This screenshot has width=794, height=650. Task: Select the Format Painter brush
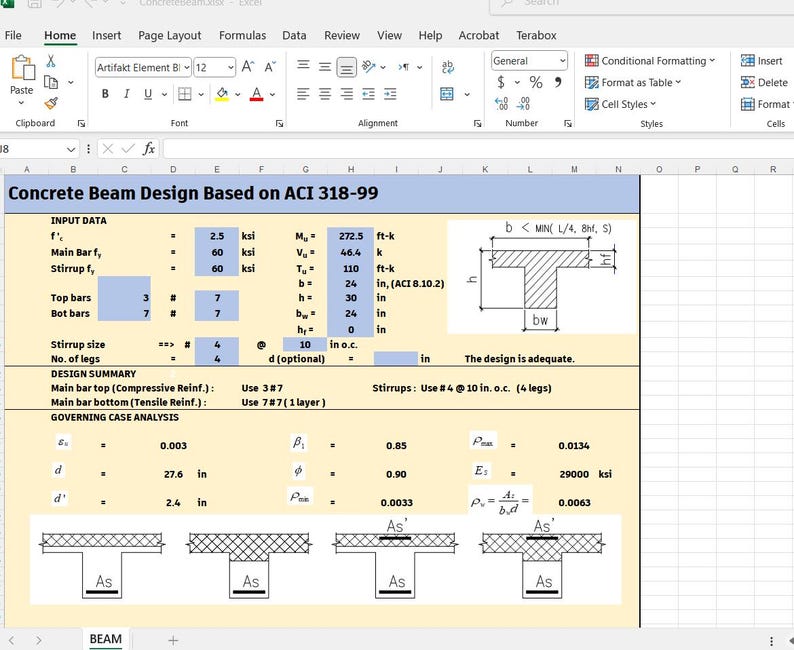click(51, 103)
